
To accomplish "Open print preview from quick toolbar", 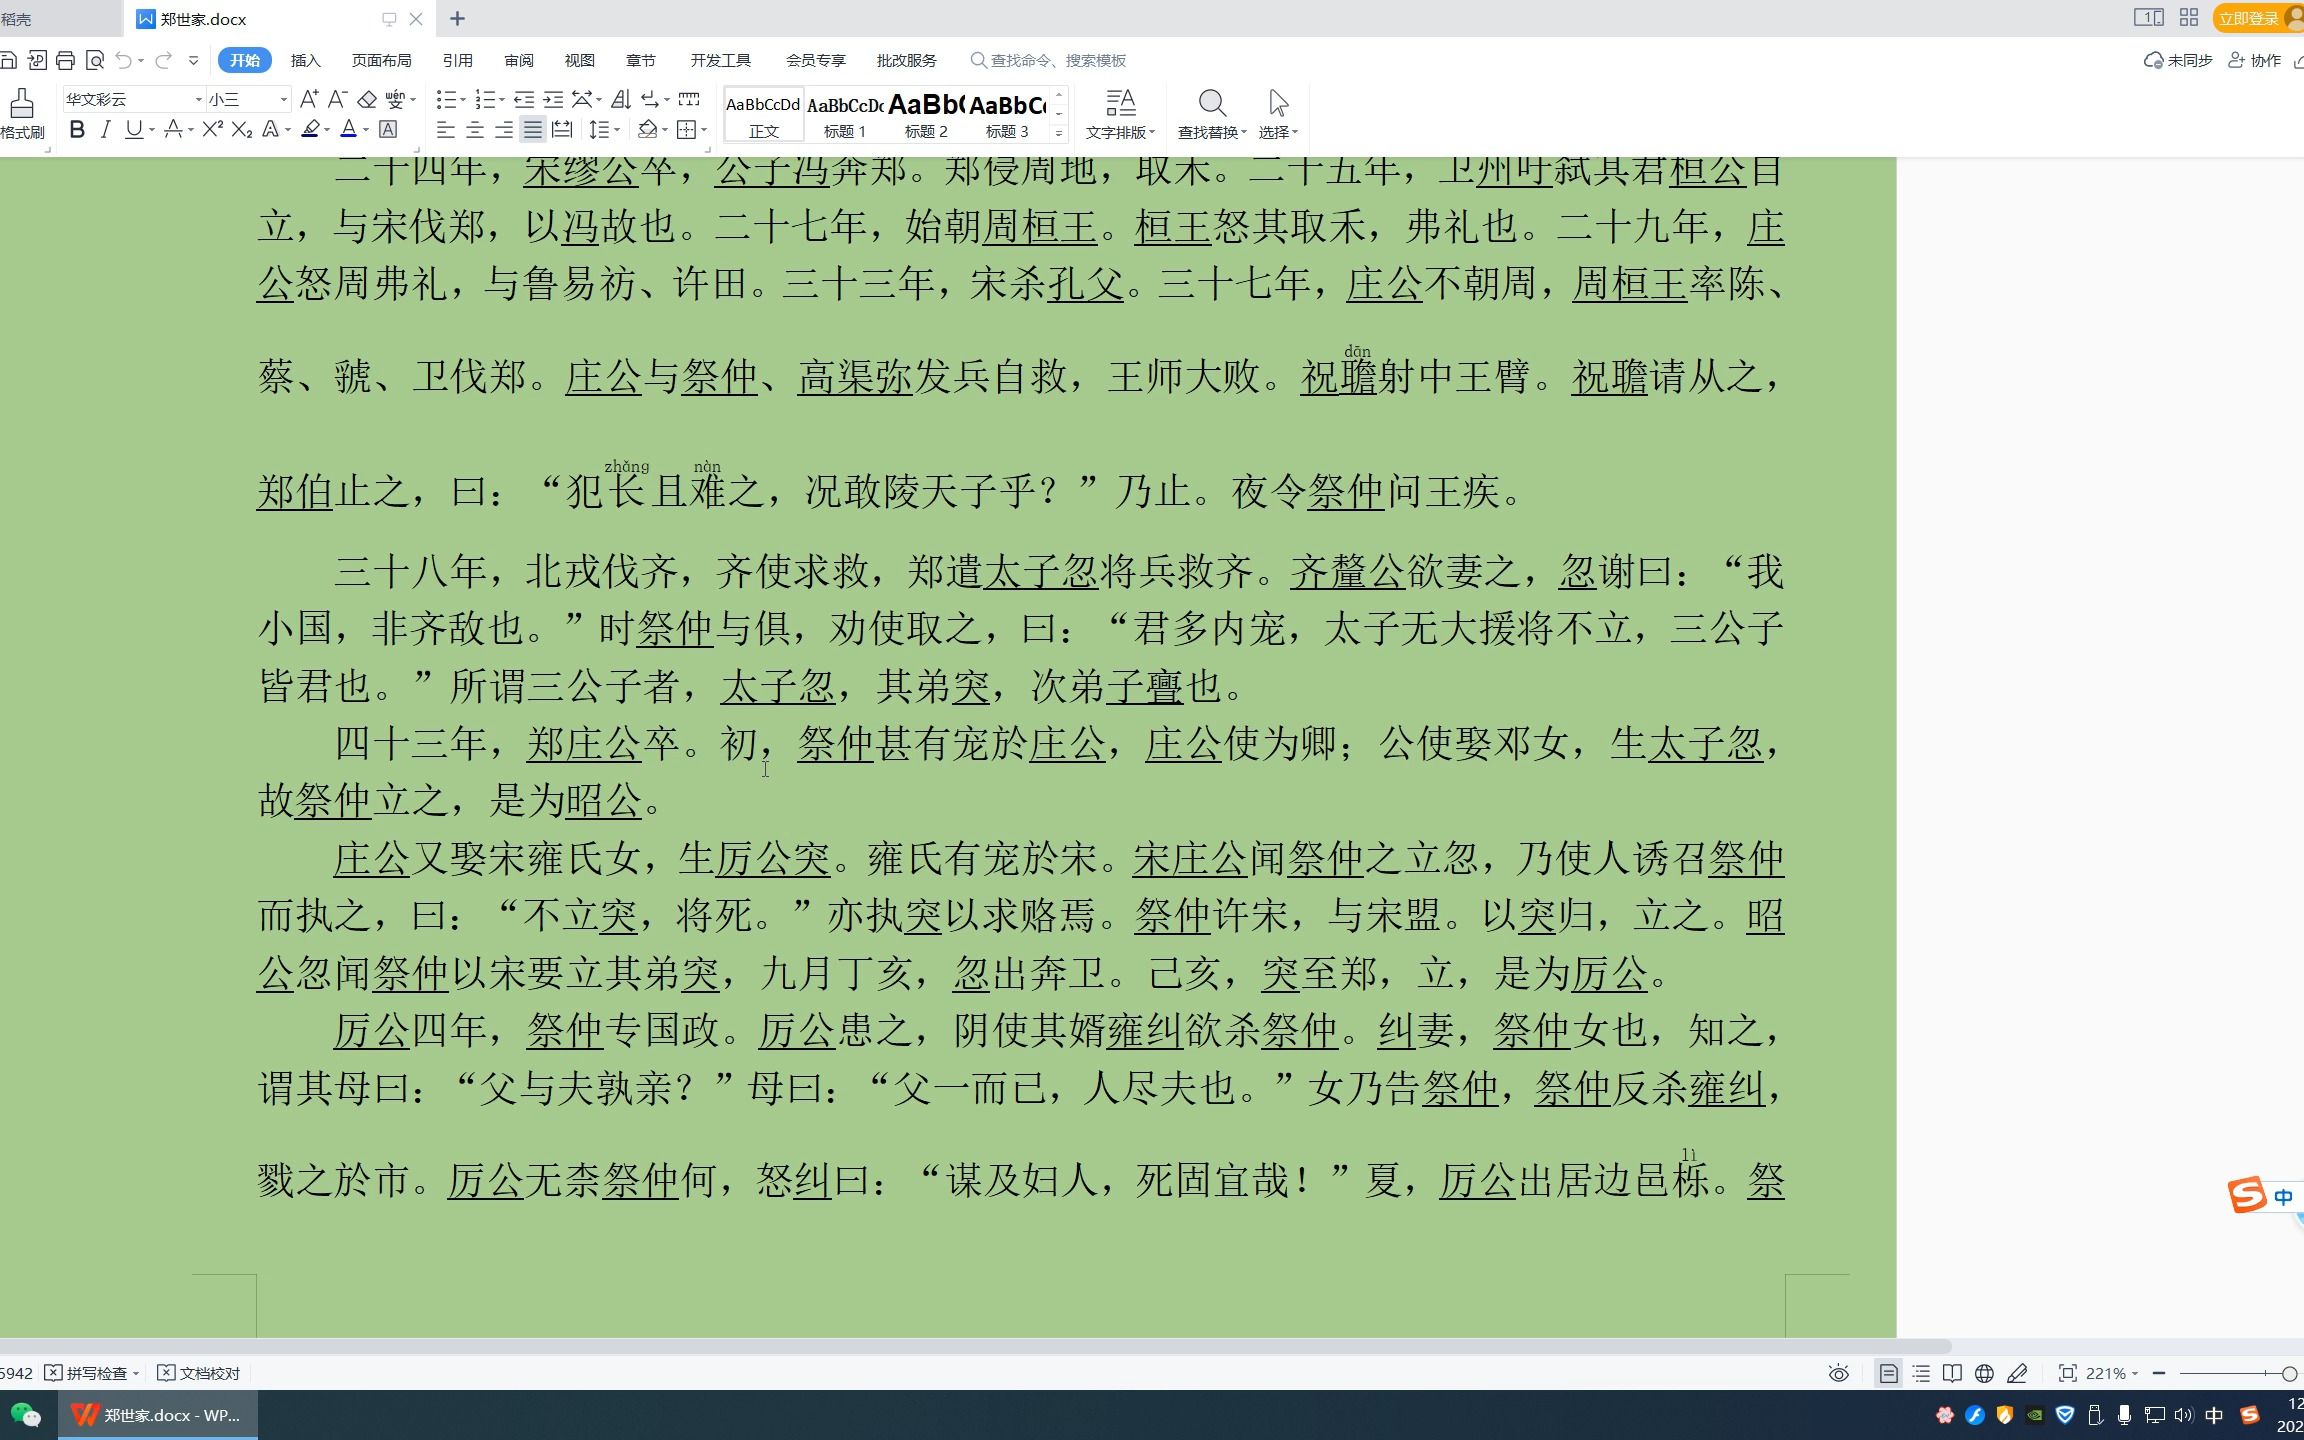I will coord(95,60).
